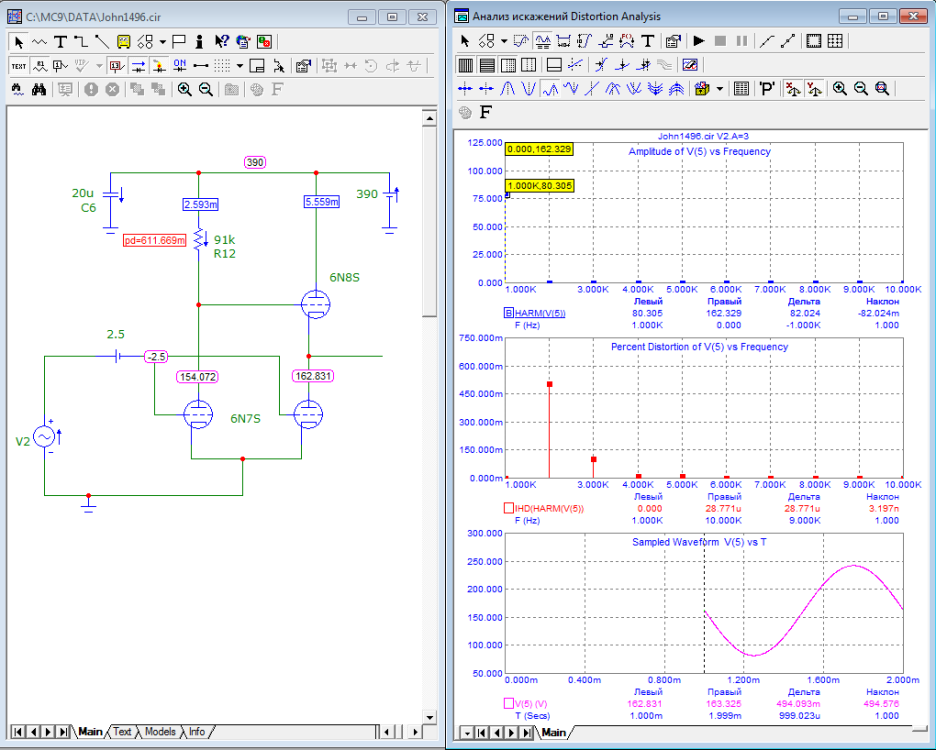Click the binoculars Find icon
The width and height of the screenshot is (936, 750).
click(39, 89)
